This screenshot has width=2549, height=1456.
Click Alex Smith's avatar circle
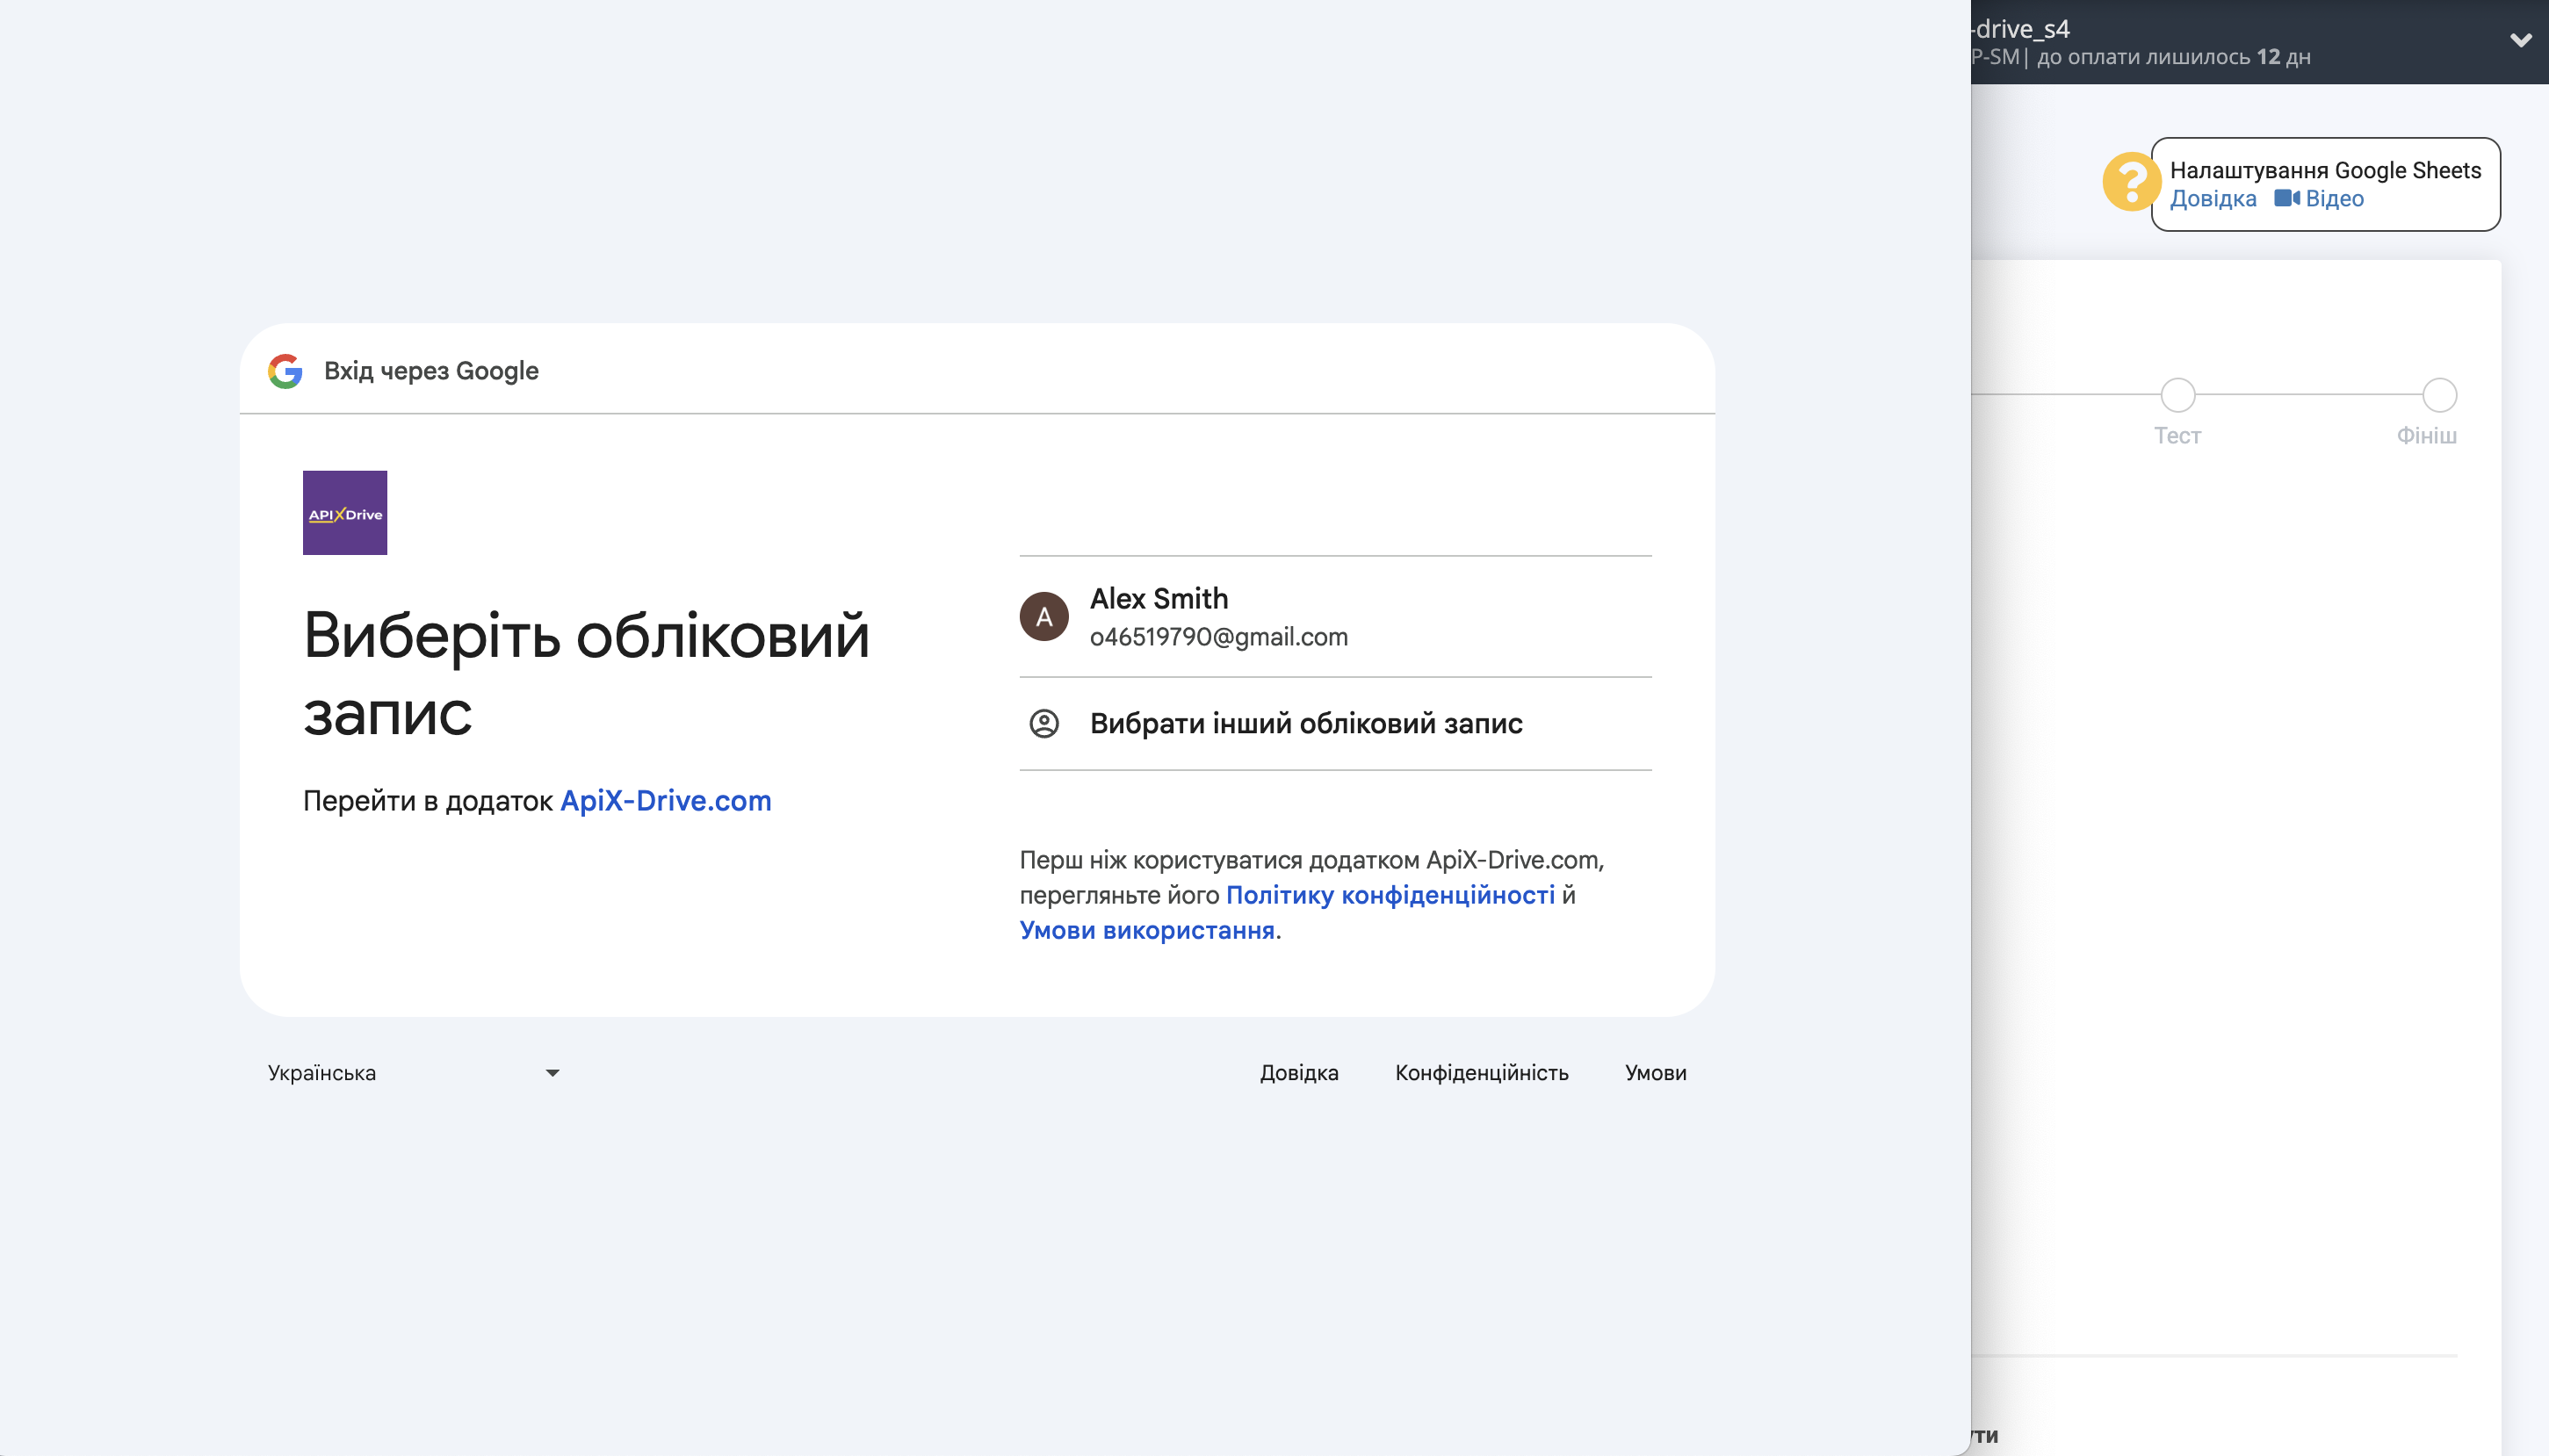(1044, 616)
